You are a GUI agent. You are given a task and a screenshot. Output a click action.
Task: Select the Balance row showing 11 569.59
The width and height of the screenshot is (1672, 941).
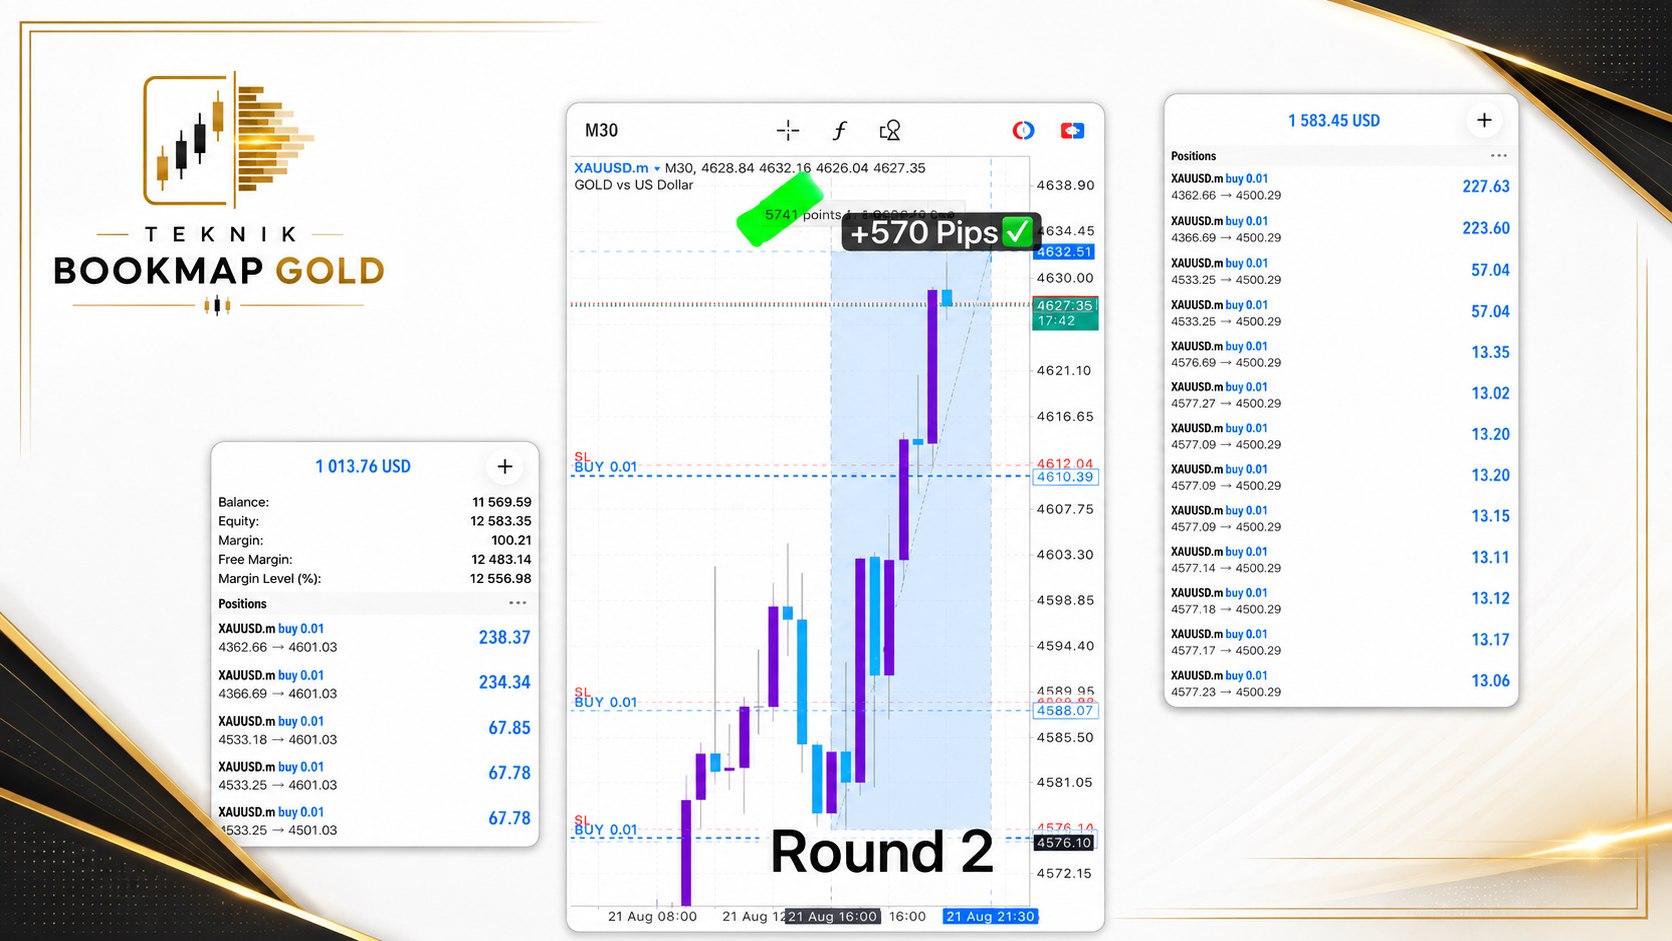pos(375,502)
